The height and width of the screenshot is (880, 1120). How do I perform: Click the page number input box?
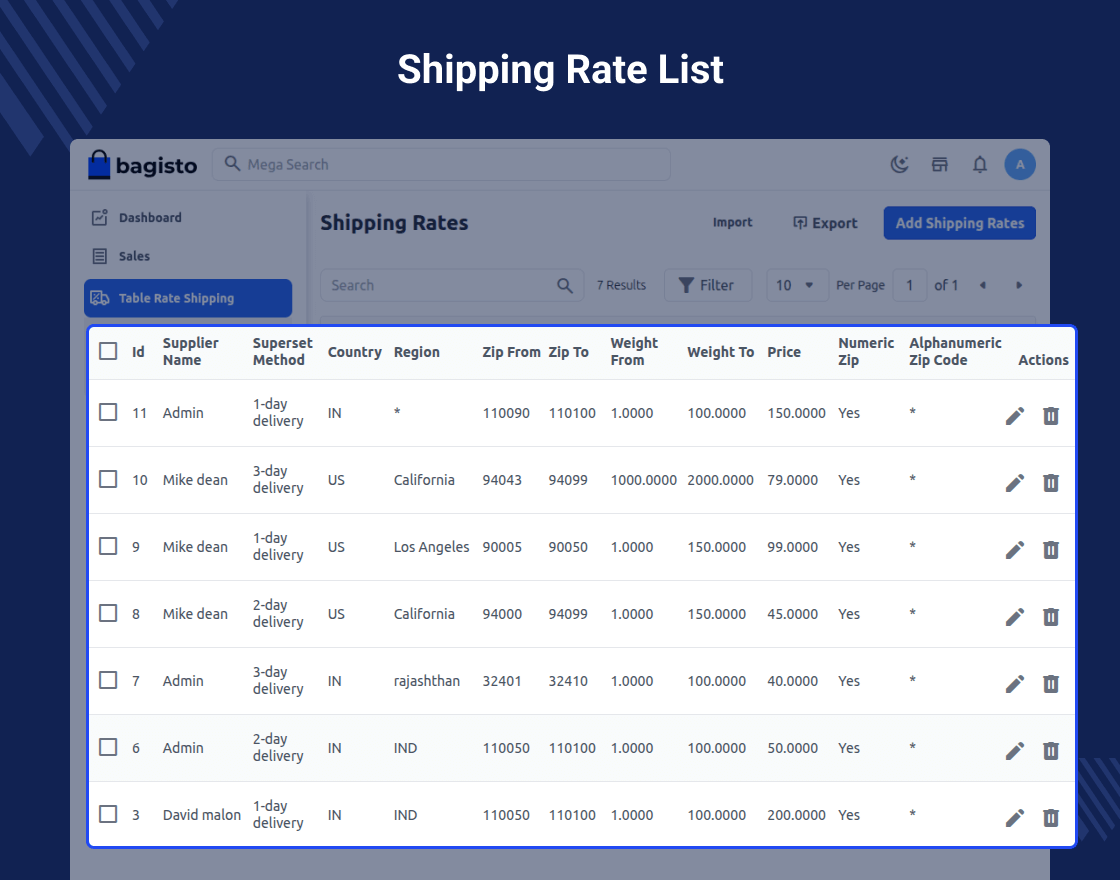(x=910, y=286)
